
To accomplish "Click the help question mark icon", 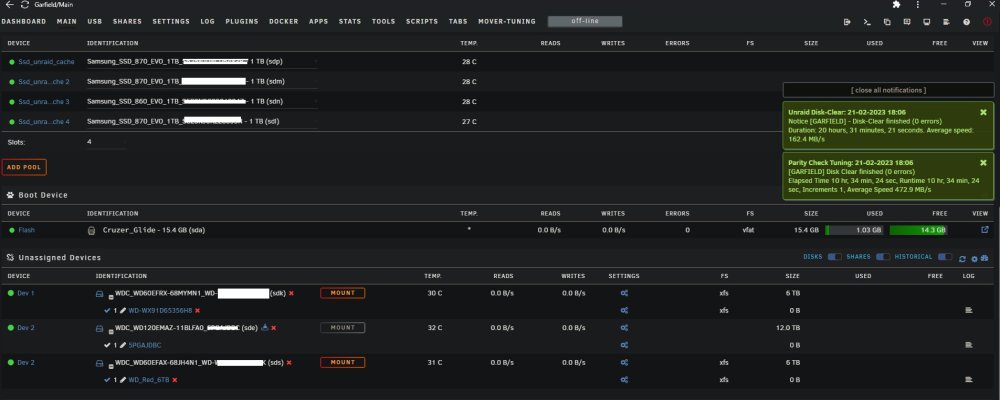I will [967, 22].
